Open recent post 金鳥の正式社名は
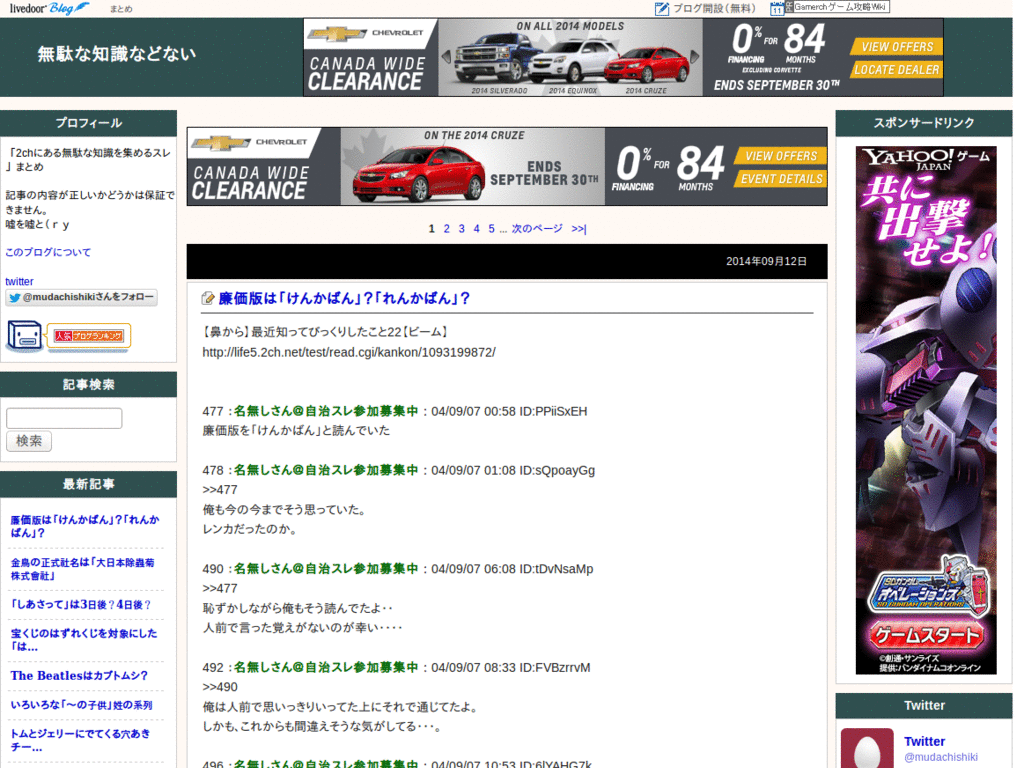Screen dimensions: 1024x768 (x=83, y=569)
